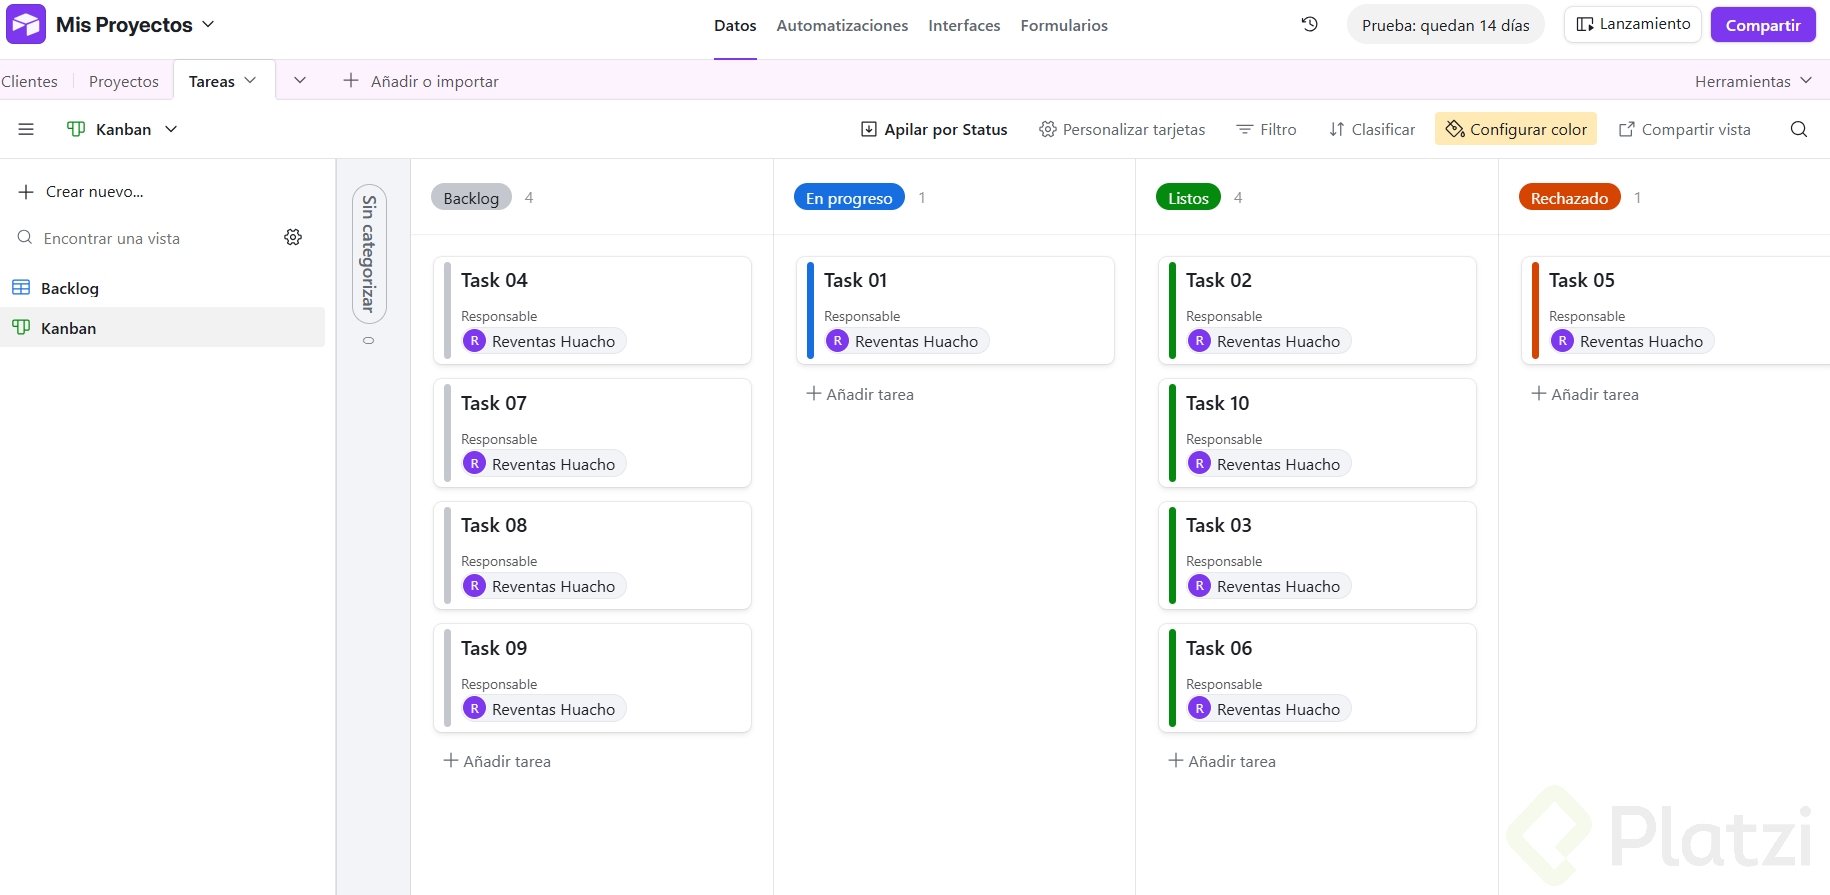Open Compartir vista share option

point(1685,129)
